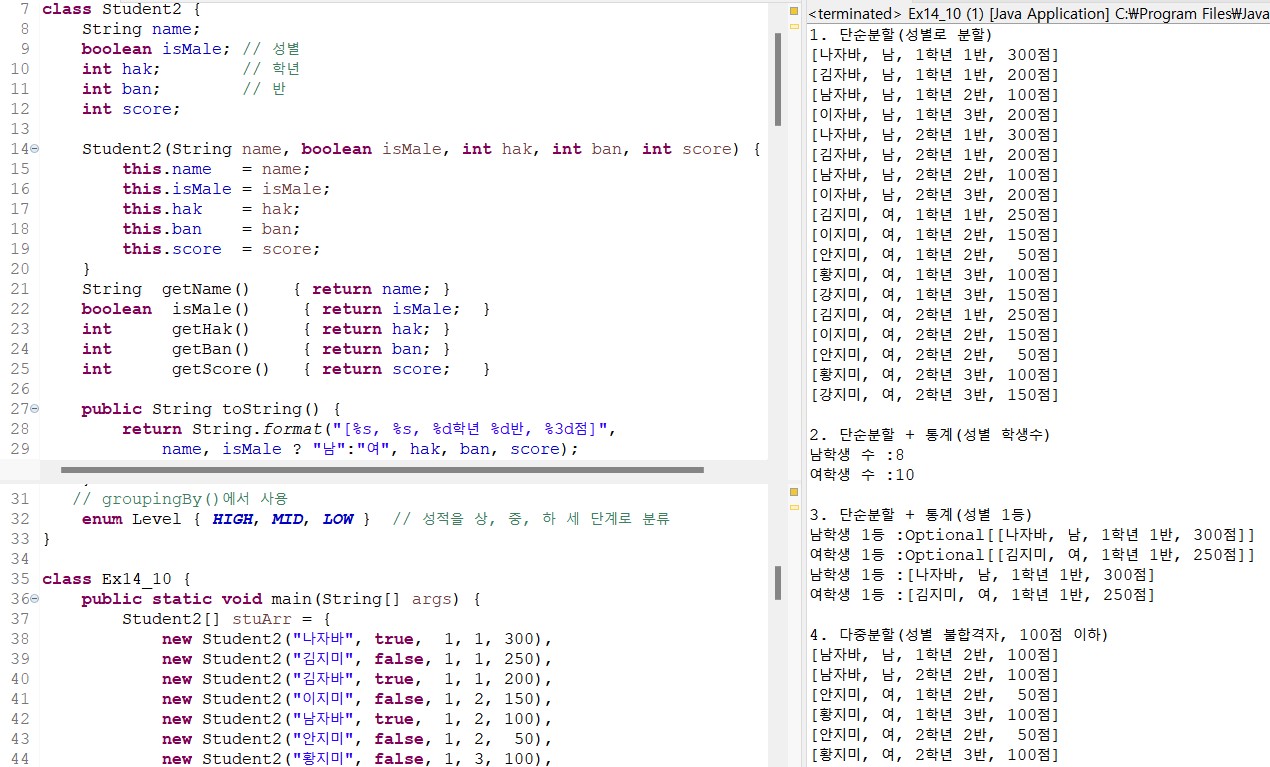Click the top yellow warning square in upper editor's overview ruler
Viewport: 1270px width, 767px height.
pos(794,12)
